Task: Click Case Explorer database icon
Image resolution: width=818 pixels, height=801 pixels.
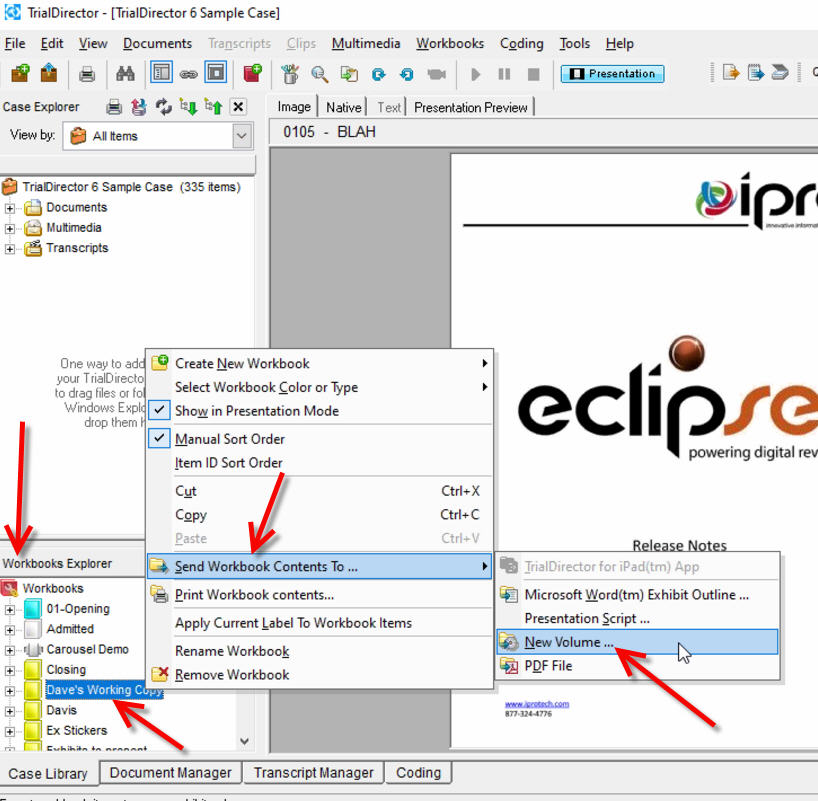Action: [139, 107]
